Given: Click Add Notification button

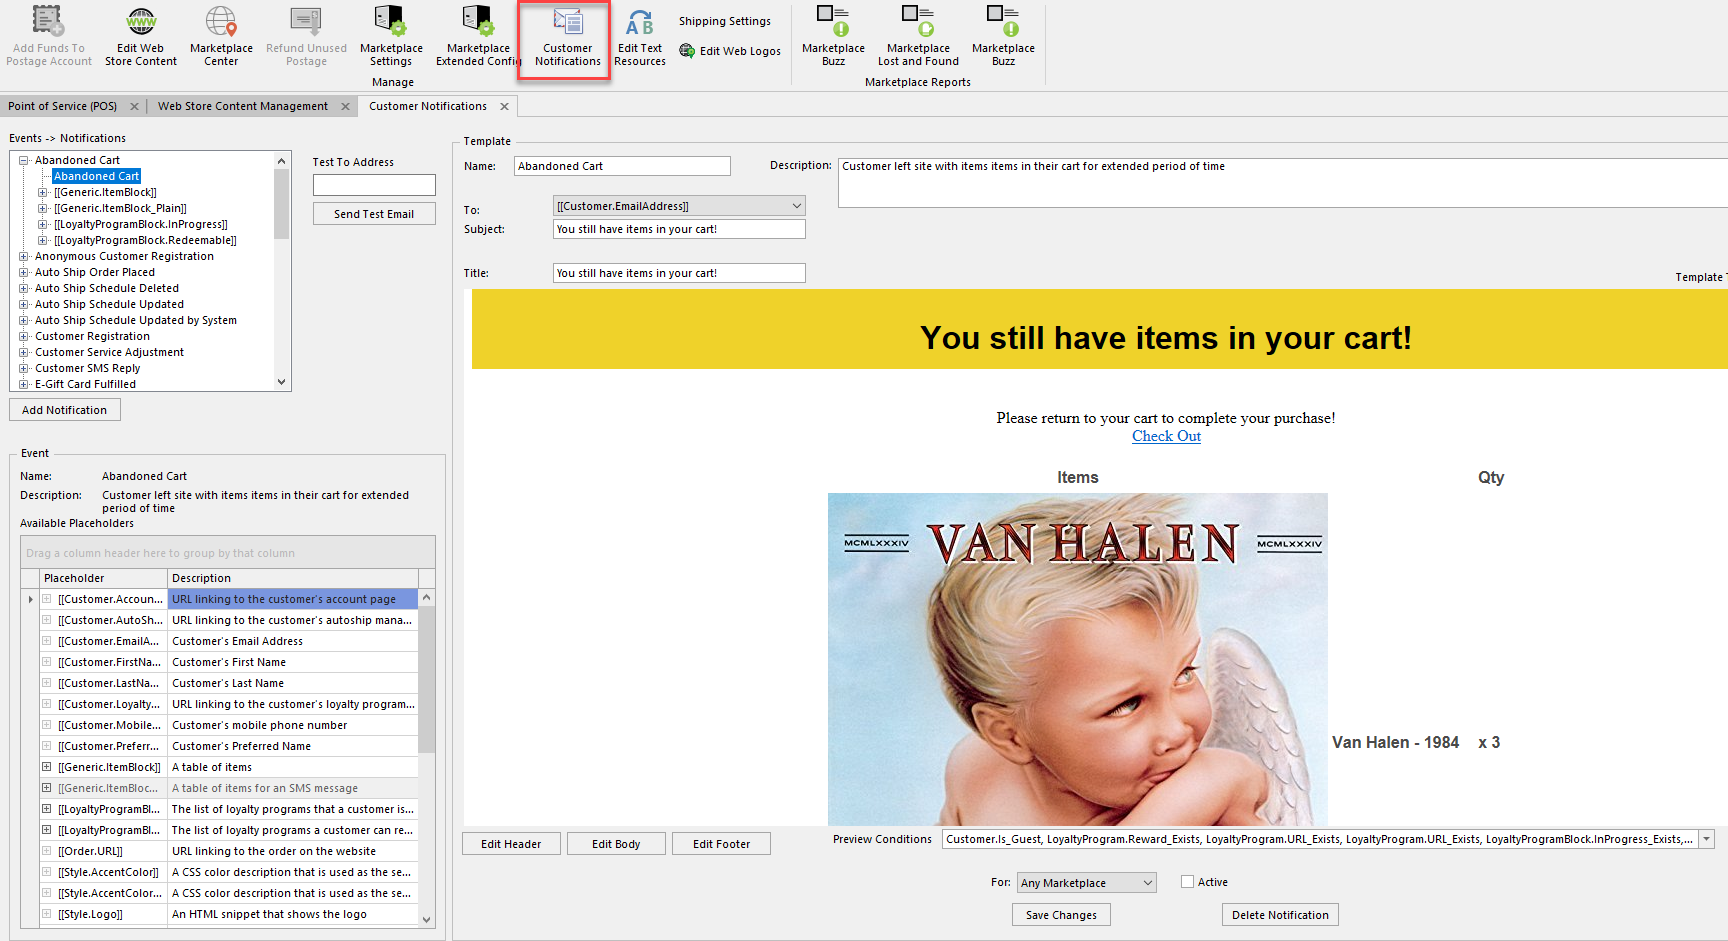Looking at the screenshot, I should tap(65, 410).
